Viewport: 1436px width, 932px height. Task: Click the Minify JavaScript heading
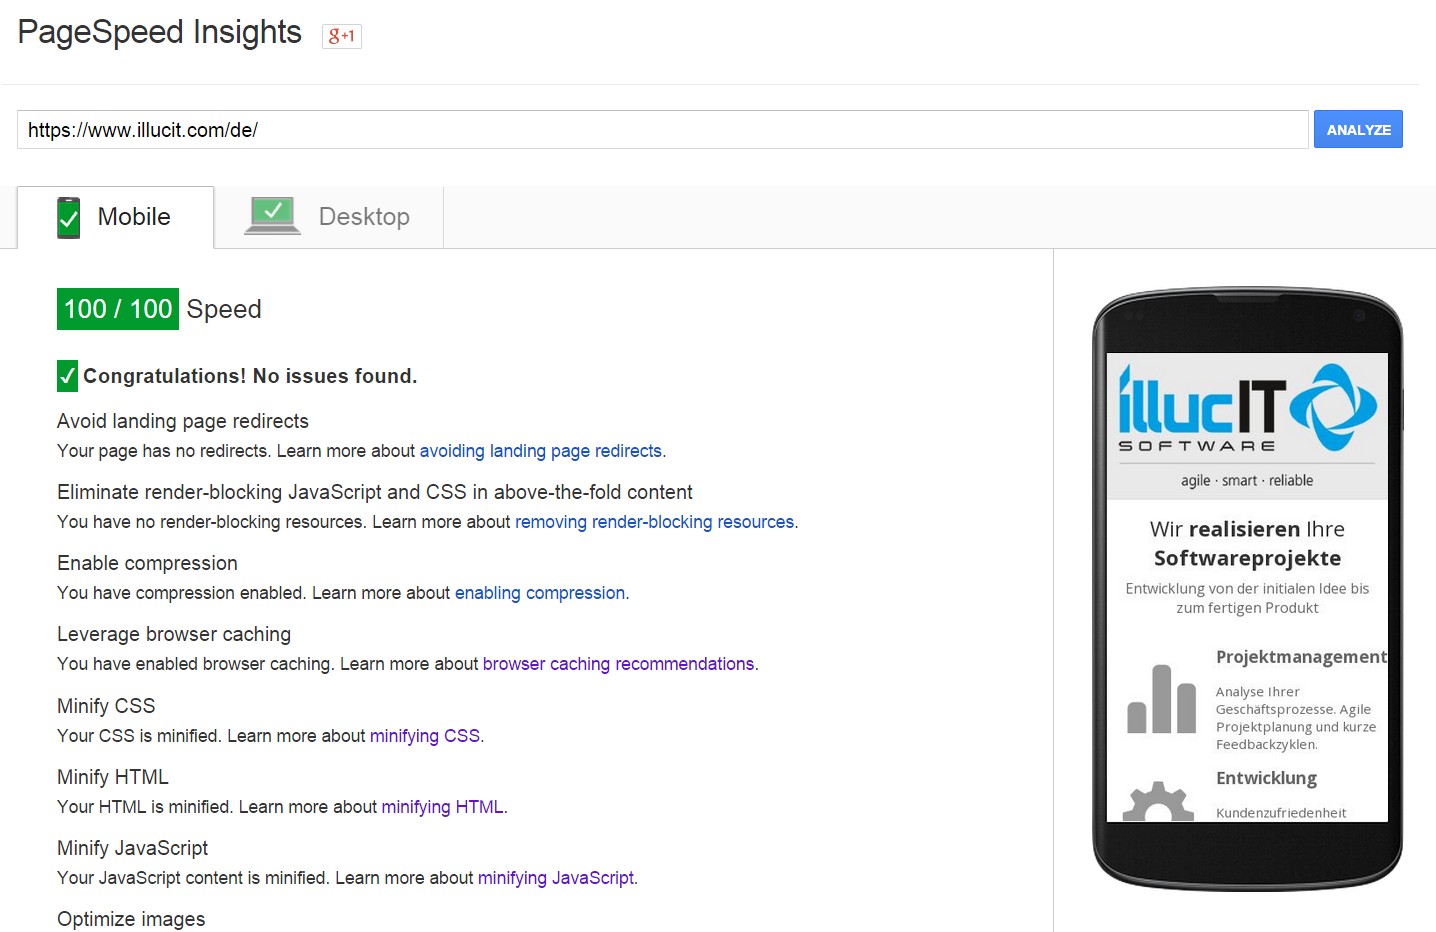click(x=132, y=848)
